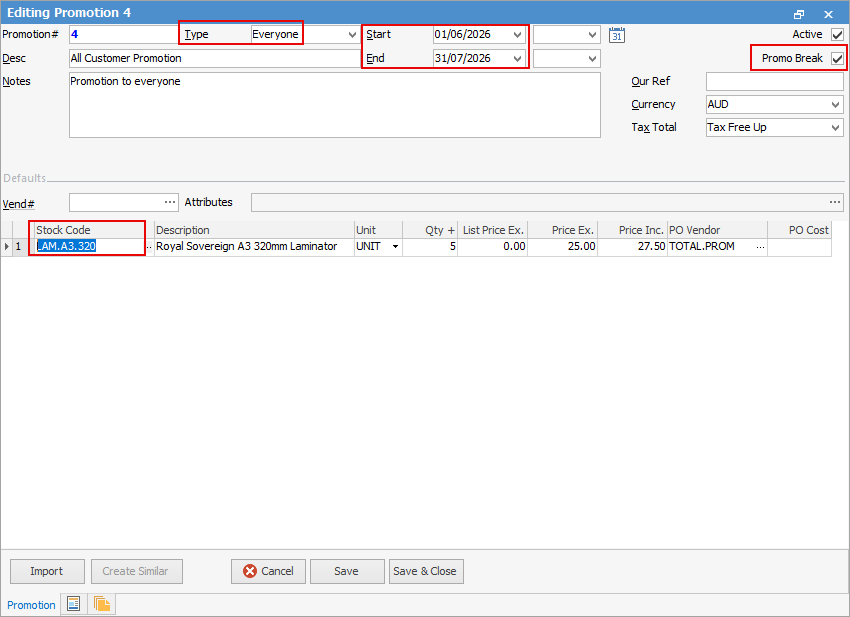Click the Promotion# field
Image resolution: width=850 pixels, height=617 pixels.
[x=124, y=35]
